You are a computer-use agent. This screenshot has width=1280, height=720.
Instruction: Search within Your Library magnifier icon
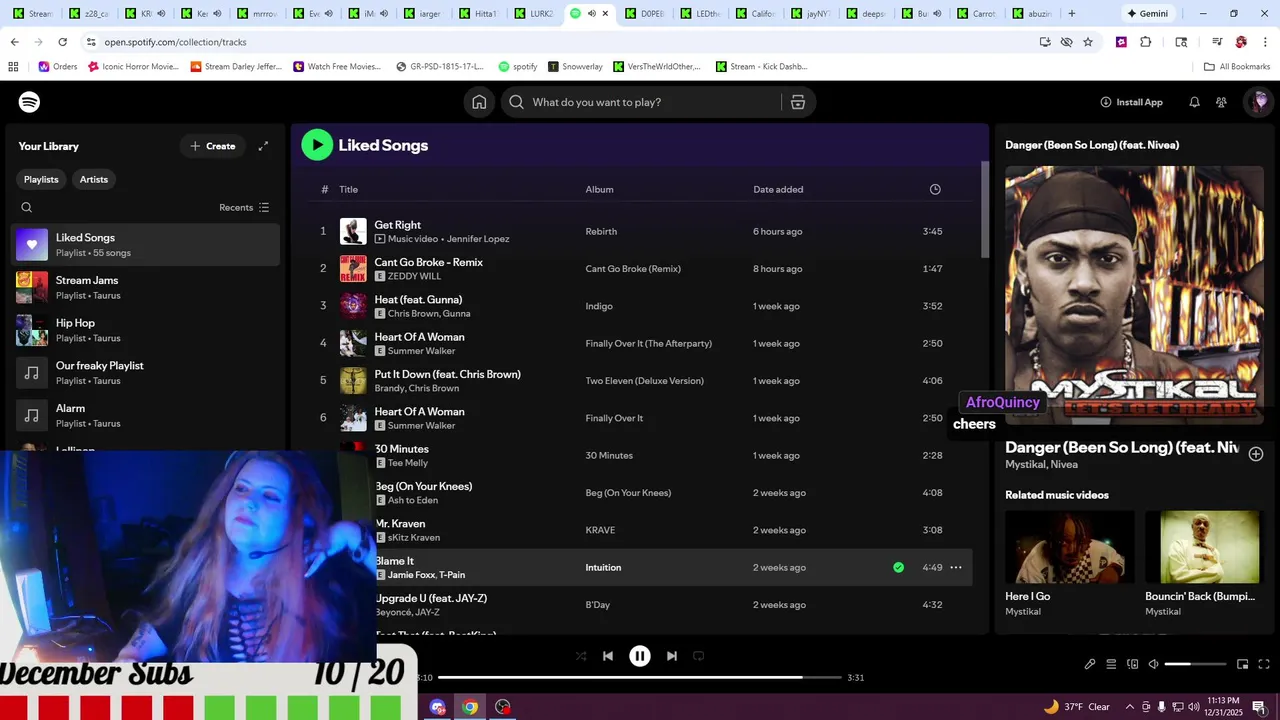[x=27, y=208]
